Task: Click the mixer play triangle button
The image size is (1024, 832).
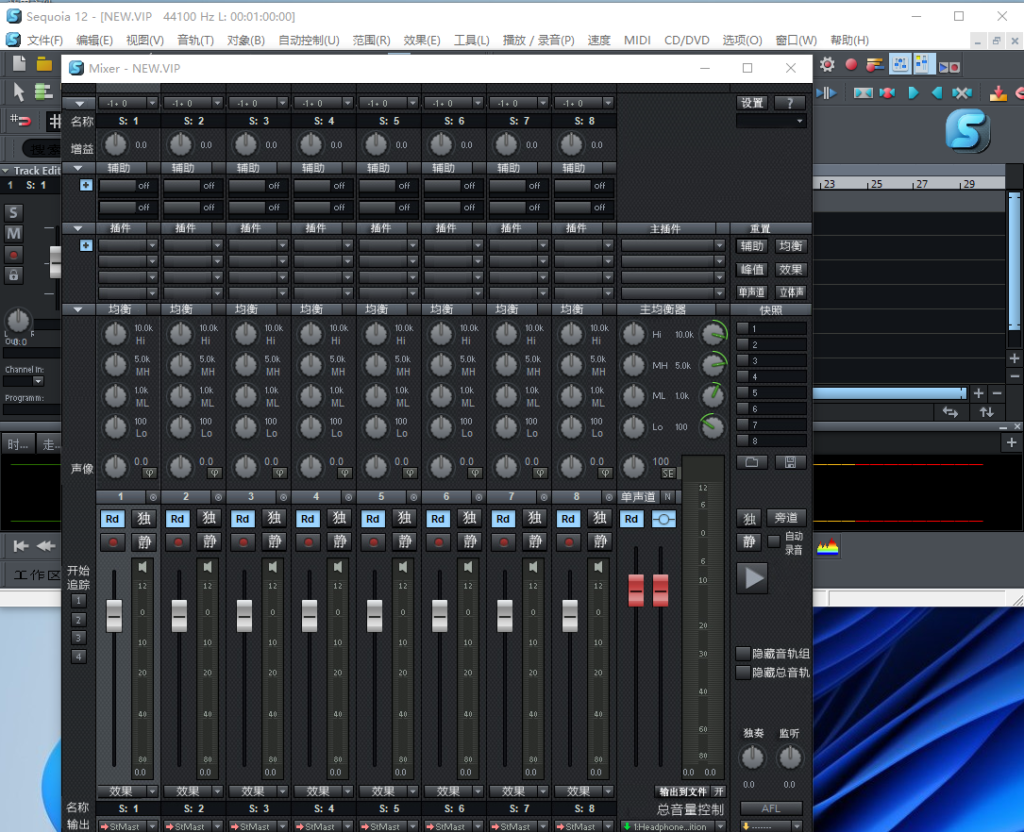Action: pos(754,578)
